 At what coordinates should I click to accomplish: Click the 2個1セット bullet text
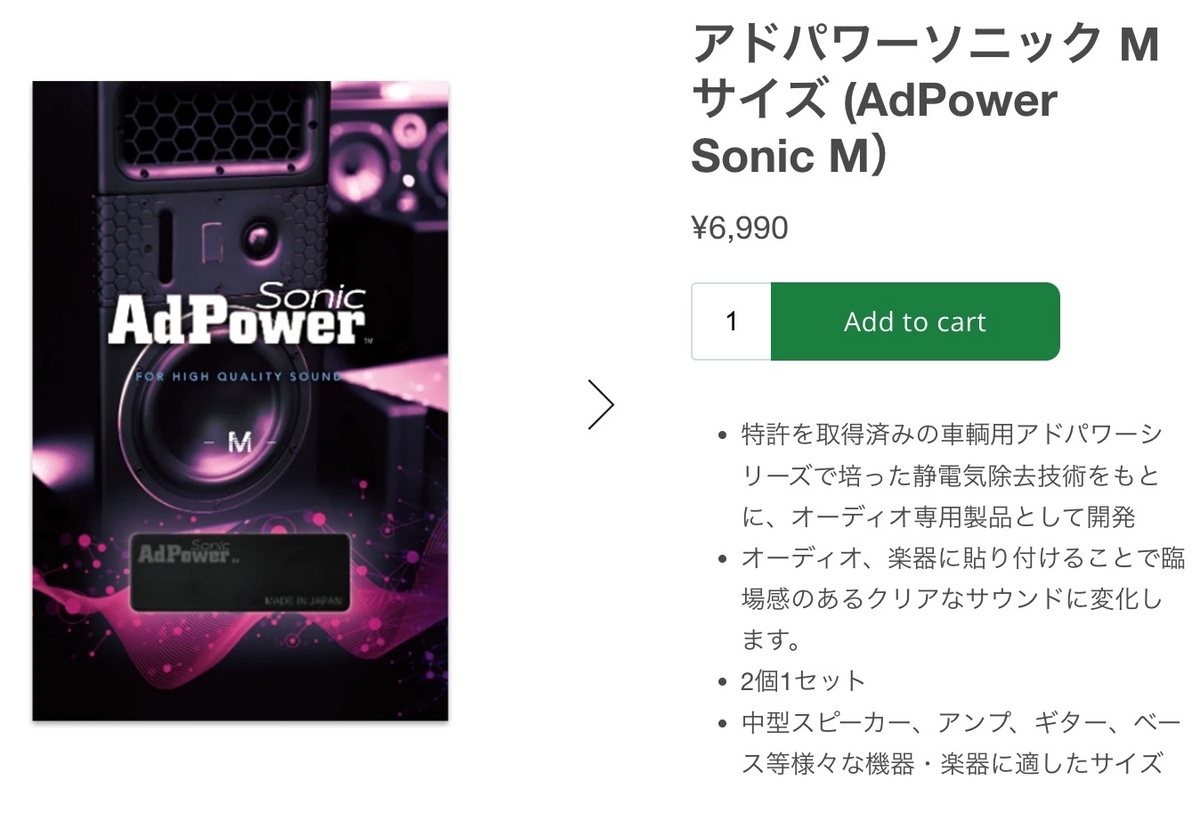click(x=800, y=679)
